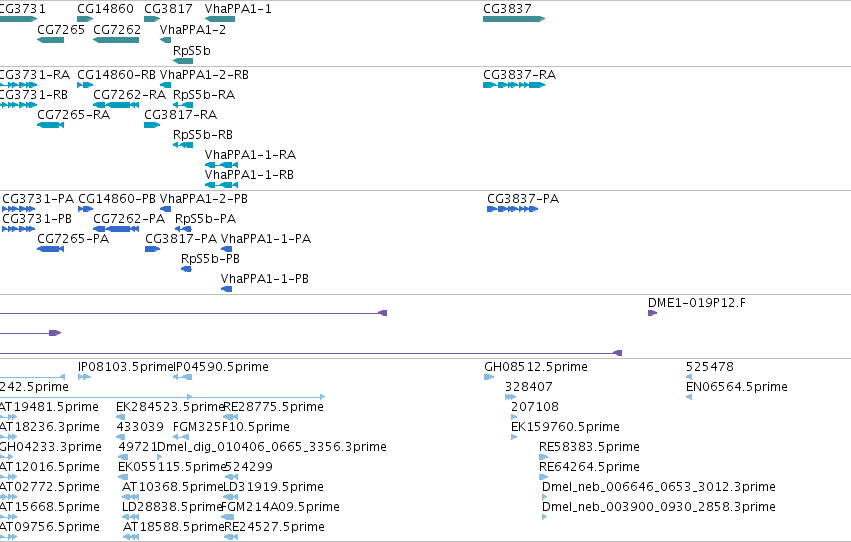Image resolution: width=851 pixels, height=542 pixels.
Task: Click the CG7262-RA transcript label
Action: coord(130,94)
